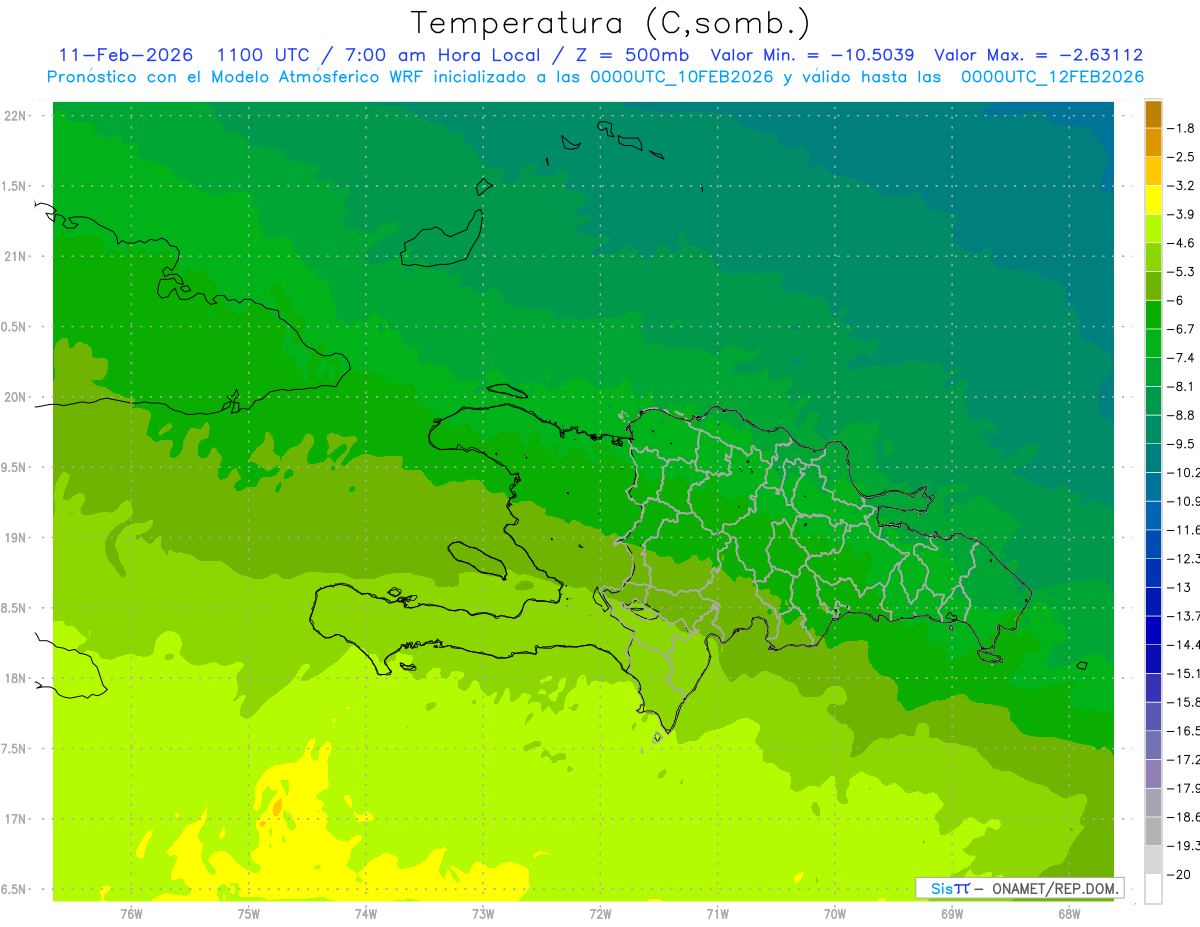Click the '-8.8' colorbar label
This screenshot has width=1200, height=927.
click(x=1182, y=415)
